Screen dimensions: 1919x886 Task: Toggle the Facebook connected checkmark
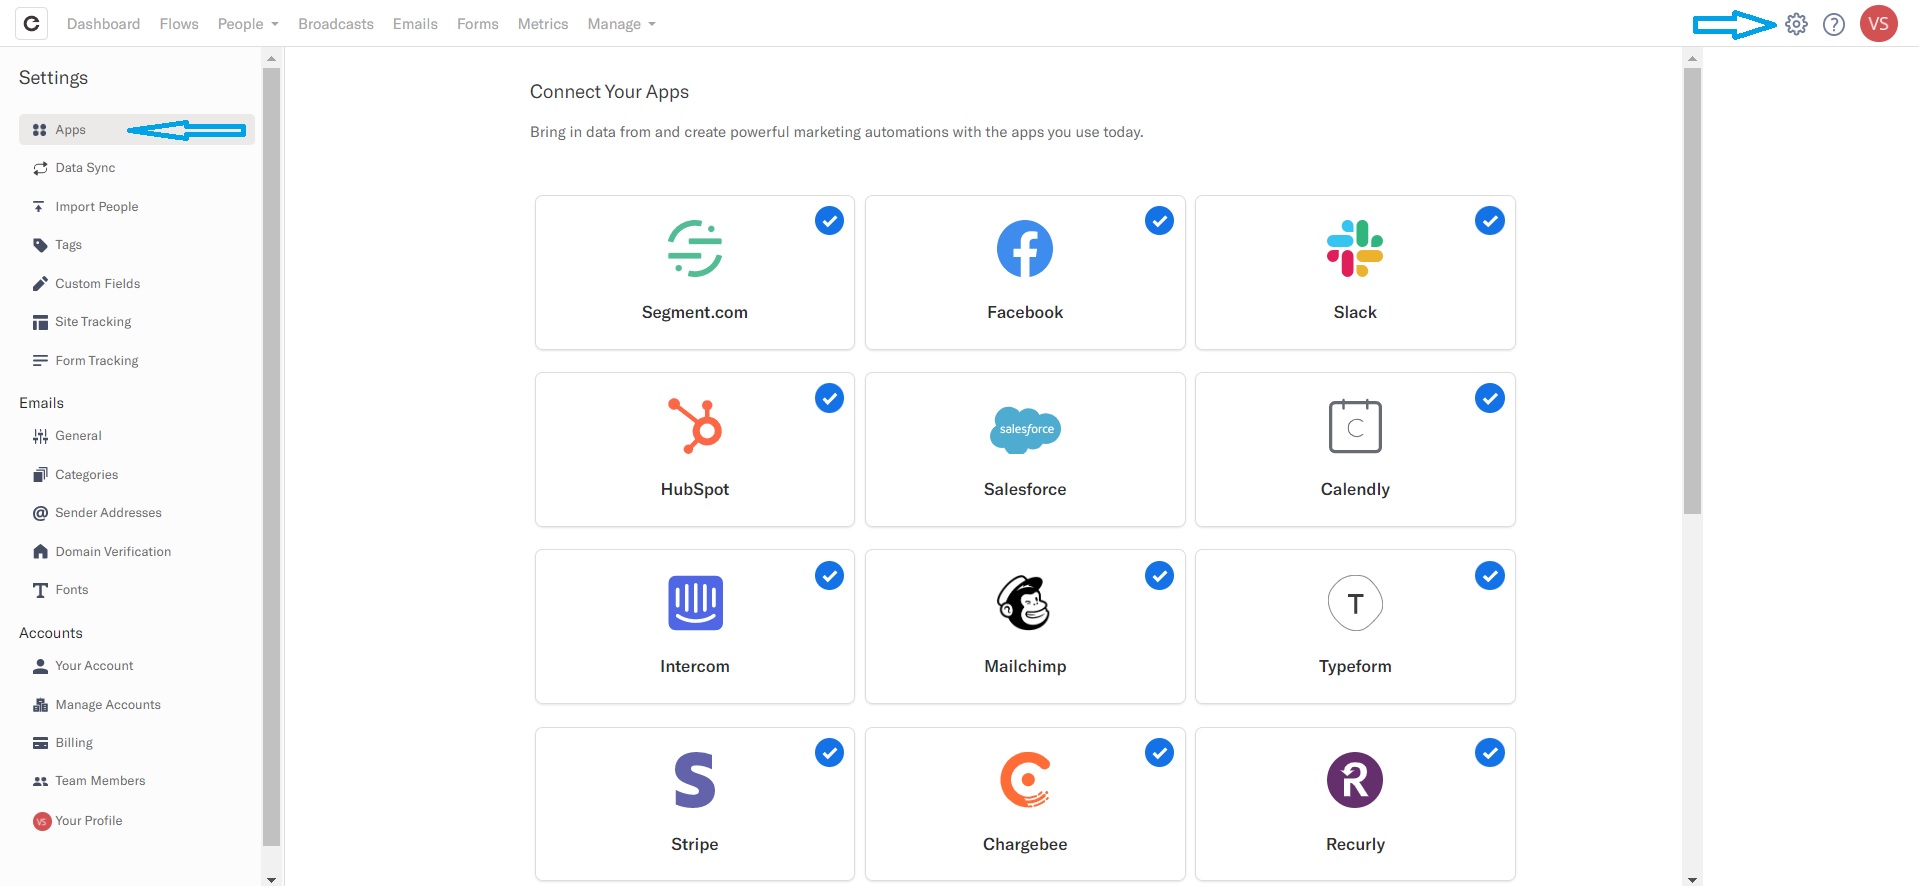pyautogui.click(x=1159, y=221)
